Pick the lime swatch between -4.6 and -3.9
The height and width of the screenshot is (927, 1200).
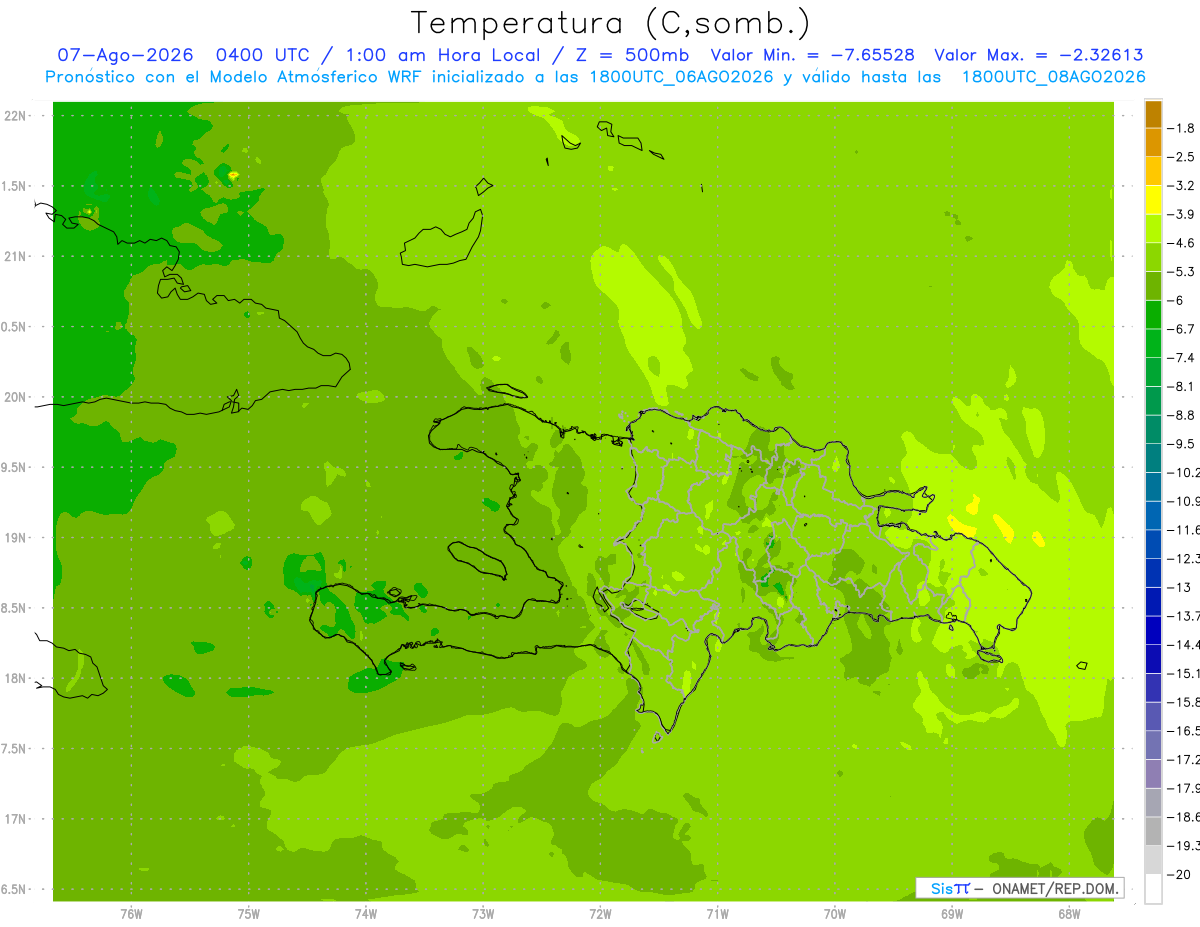tap(1153, 229)
